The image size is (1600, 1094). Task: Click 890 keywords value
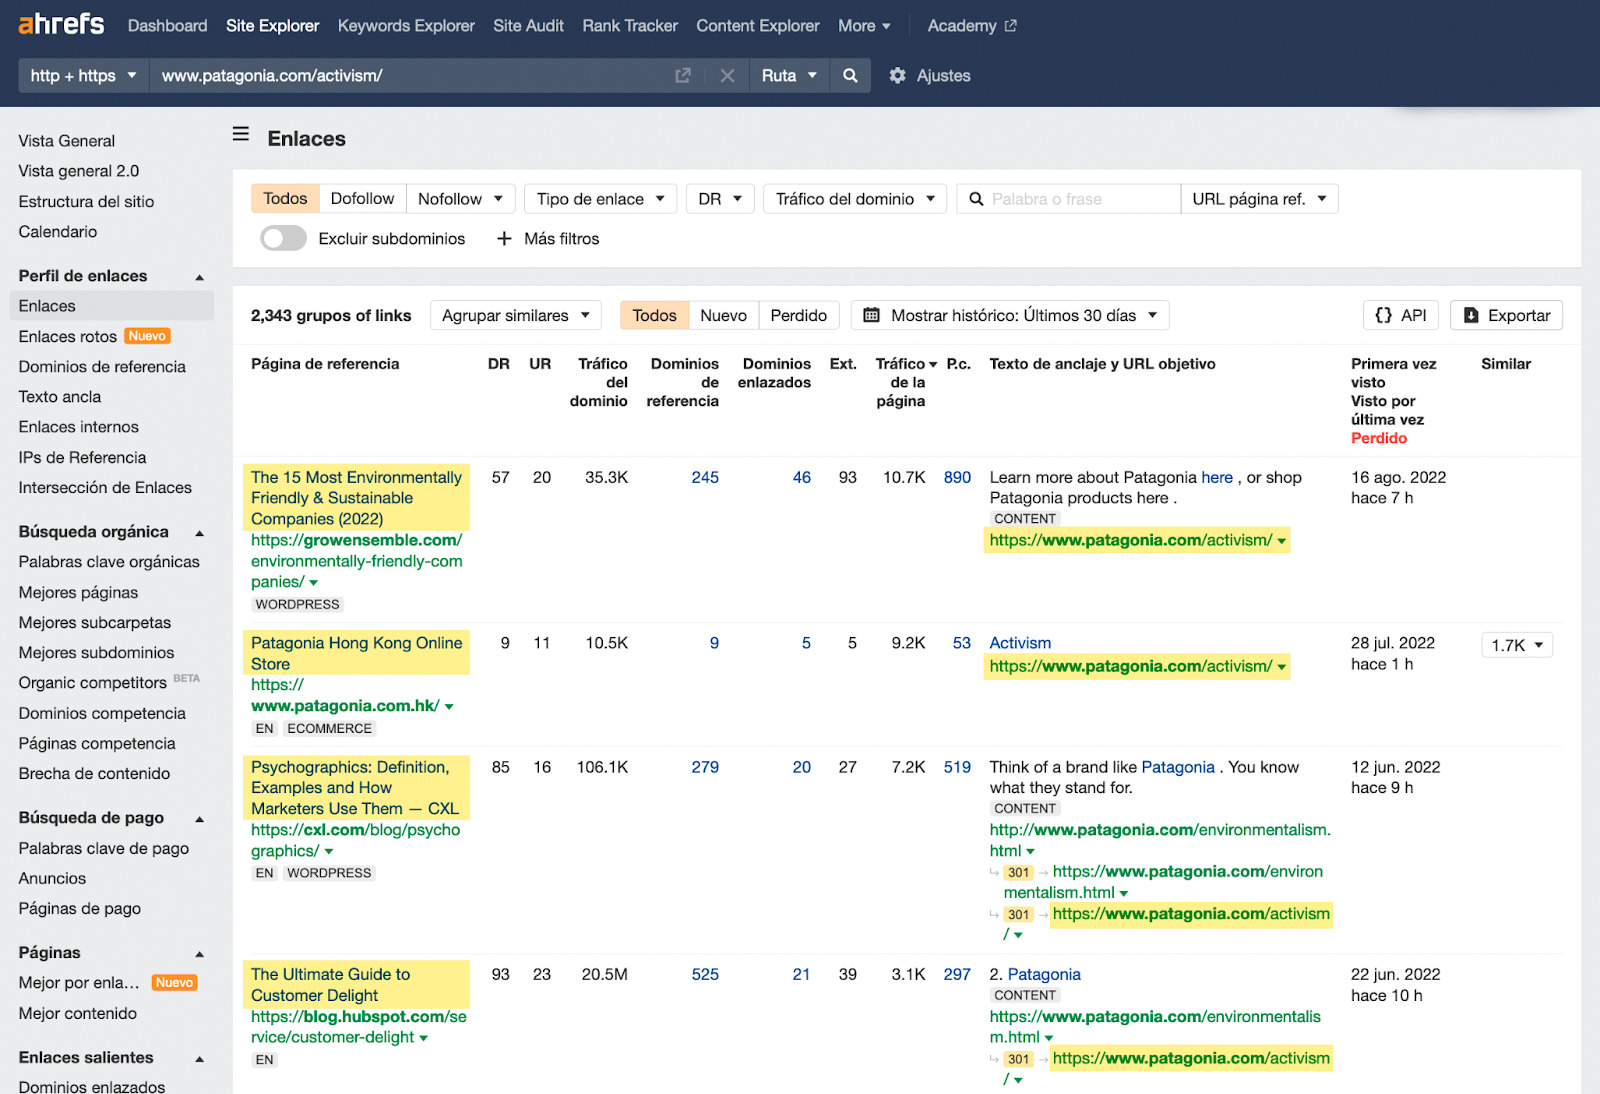click(x=957, y=478)
